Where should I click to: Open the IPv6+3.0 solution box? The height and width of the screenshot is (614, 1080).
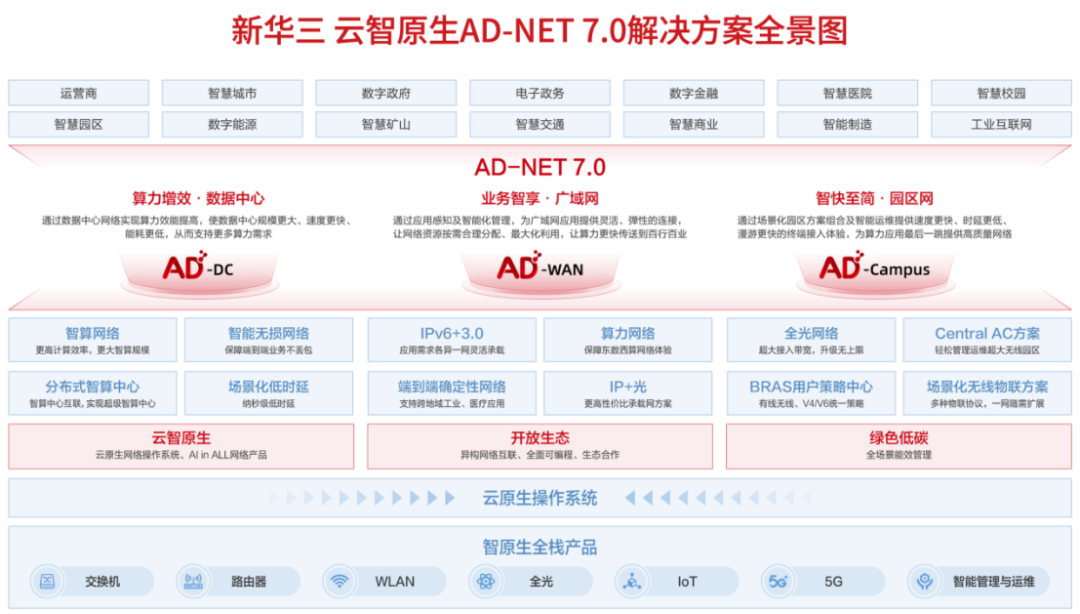click(452, 340)
